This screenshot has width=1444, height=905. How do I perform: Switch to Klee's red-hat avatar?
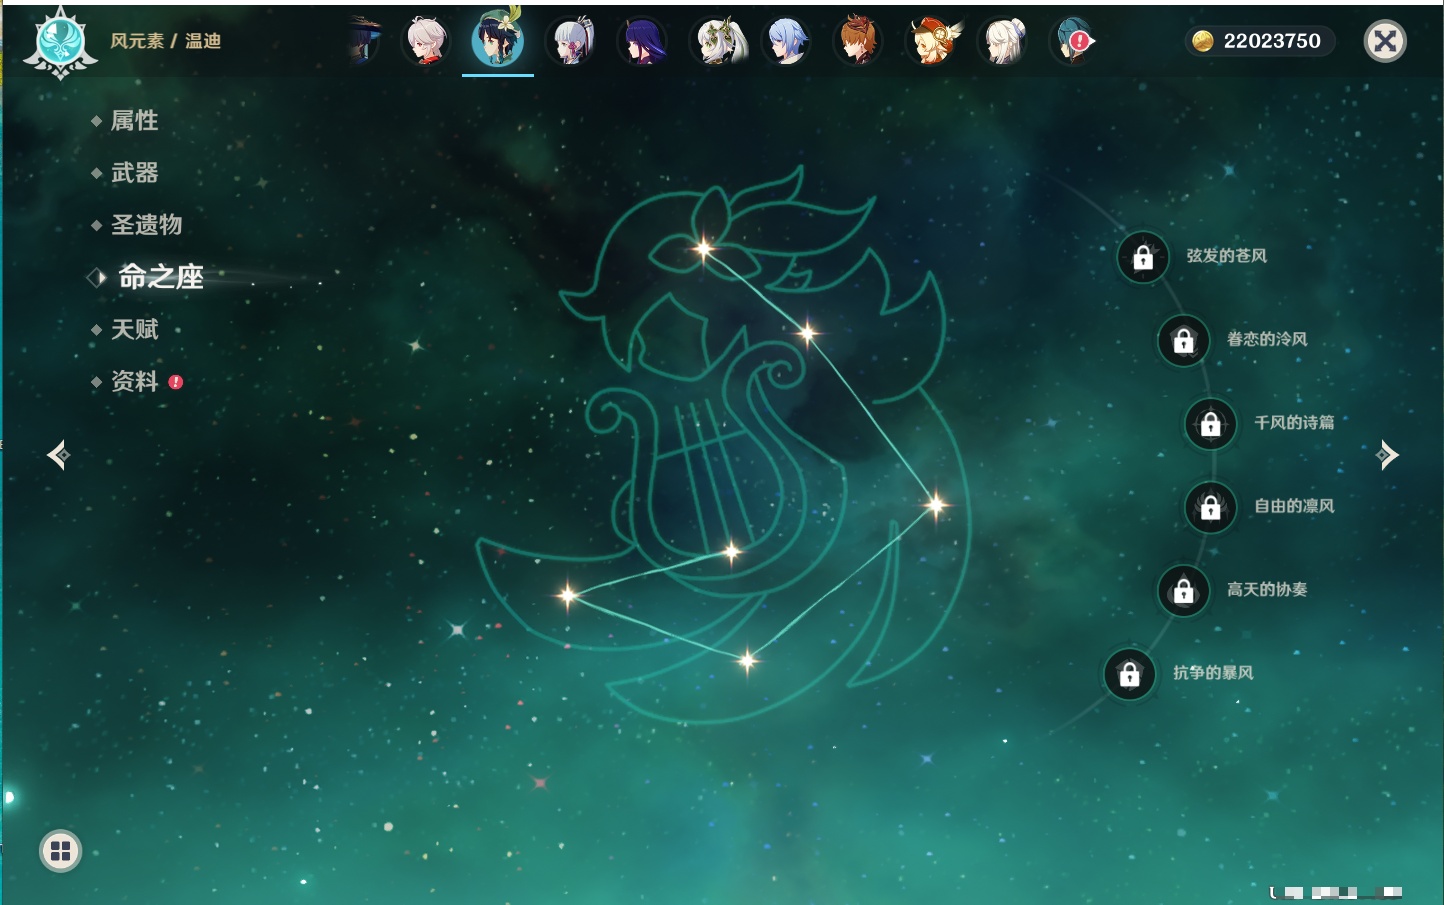tap(933, 41)
